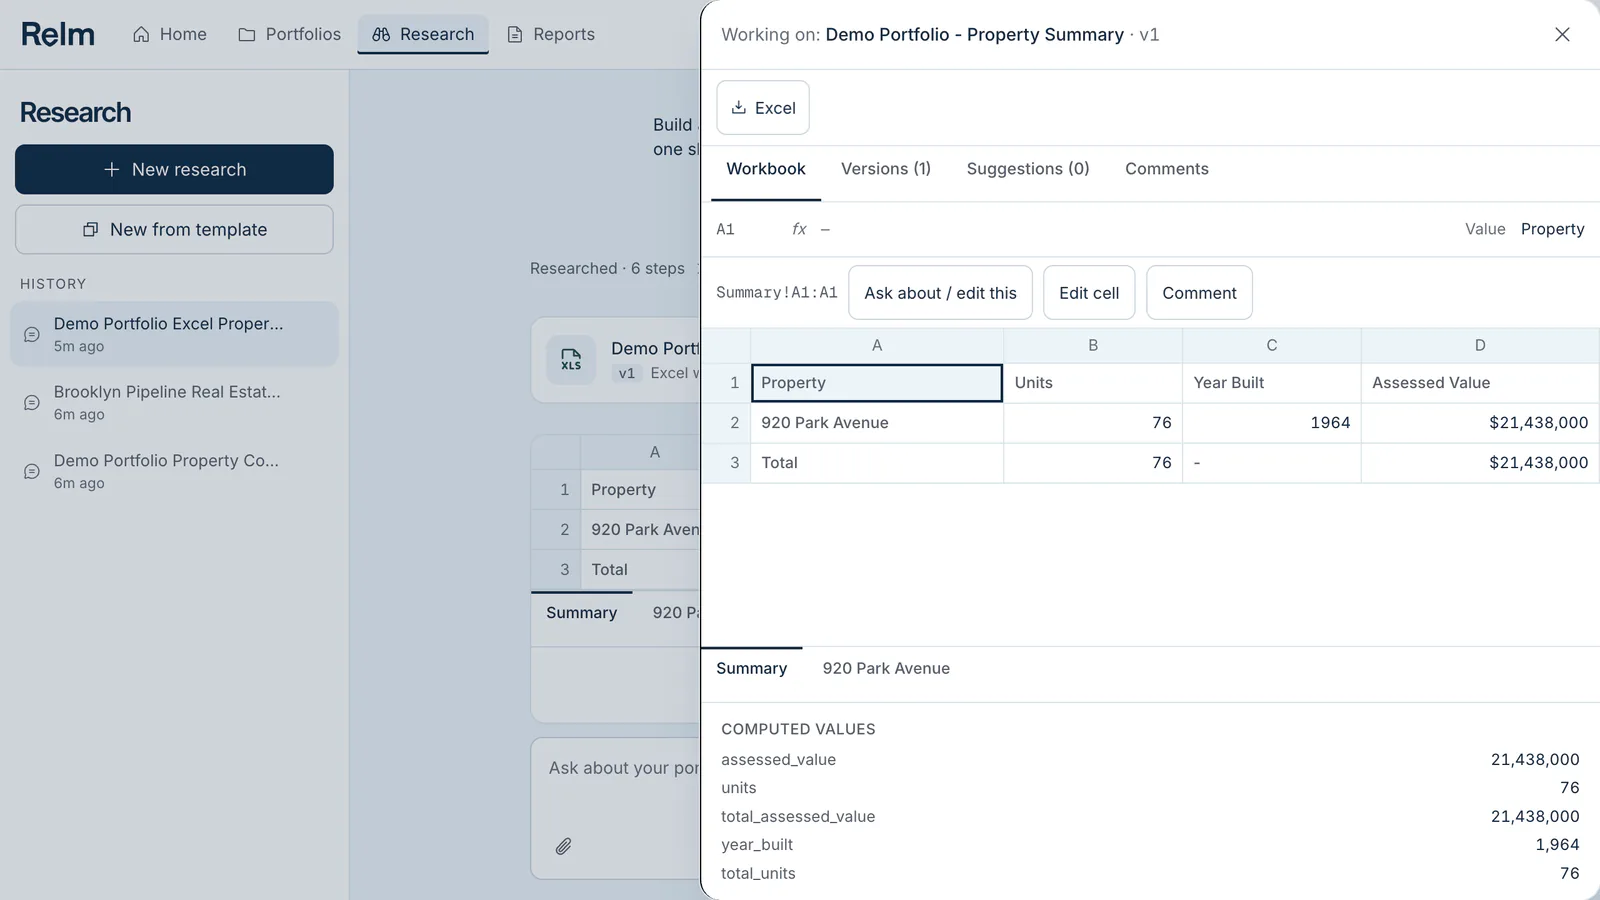Select column B header
This screenshot has width=1600, height=900.
click(x=1093, y=345)
